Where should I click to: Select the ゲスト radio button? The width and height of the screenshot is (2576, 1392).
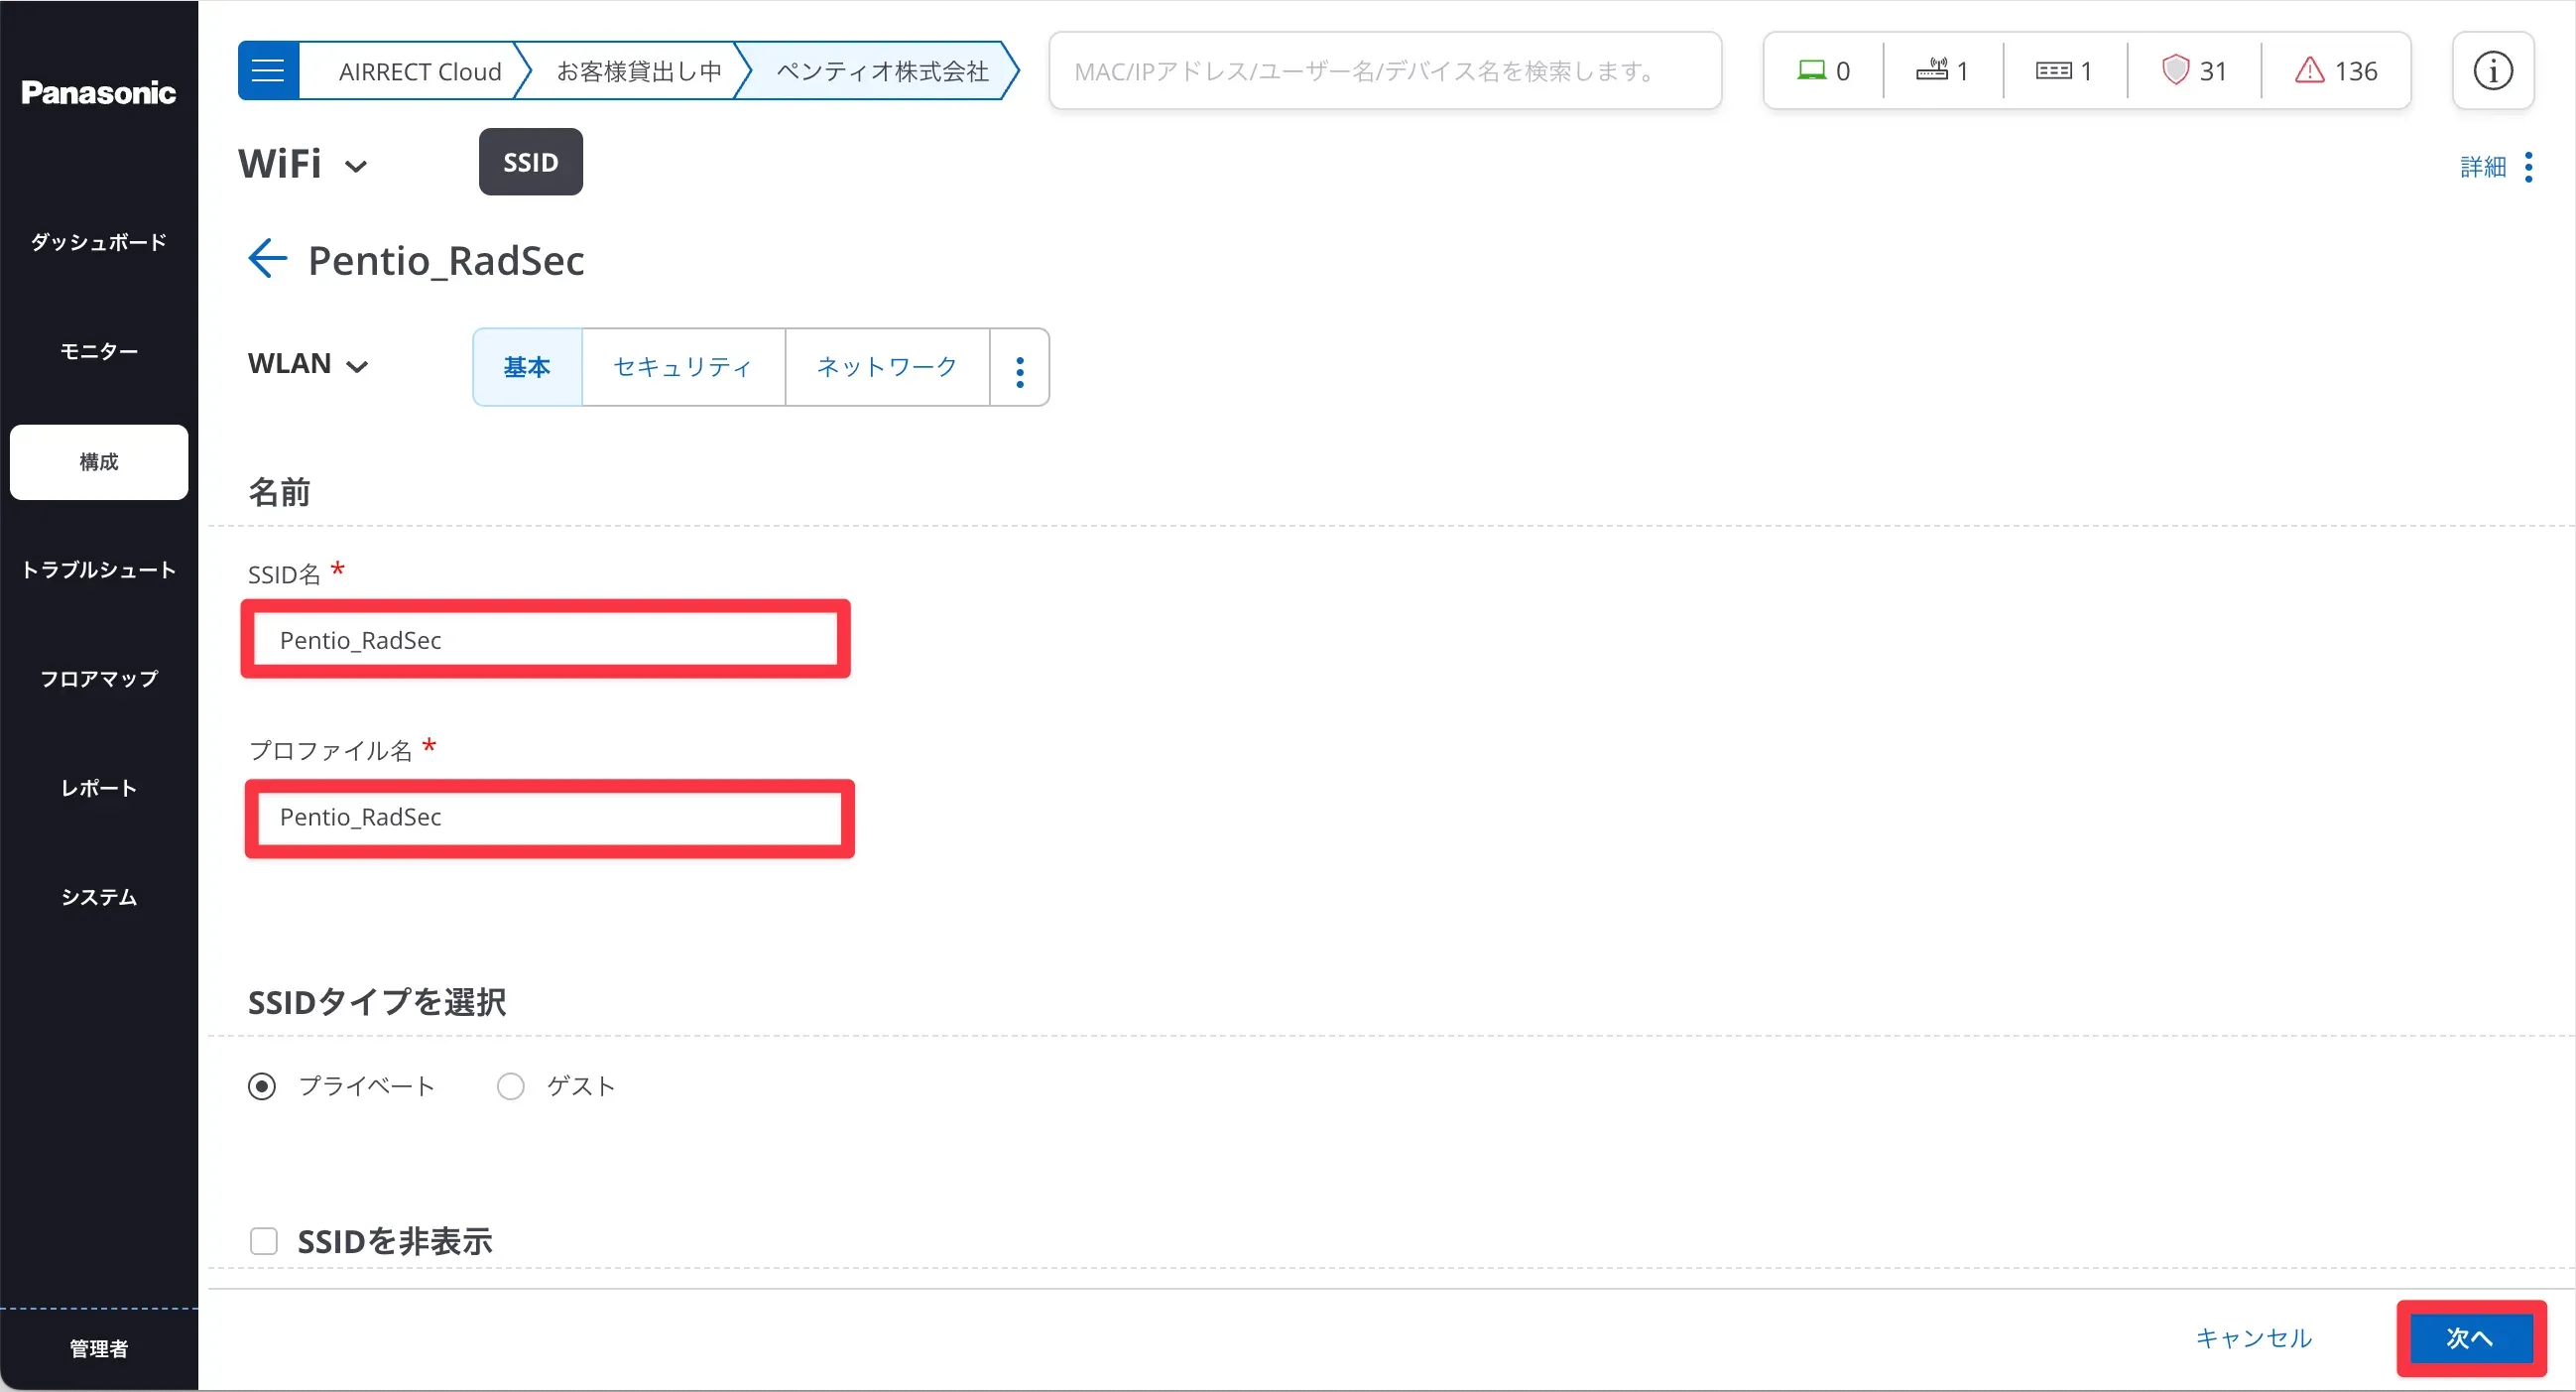[510, 1086]
